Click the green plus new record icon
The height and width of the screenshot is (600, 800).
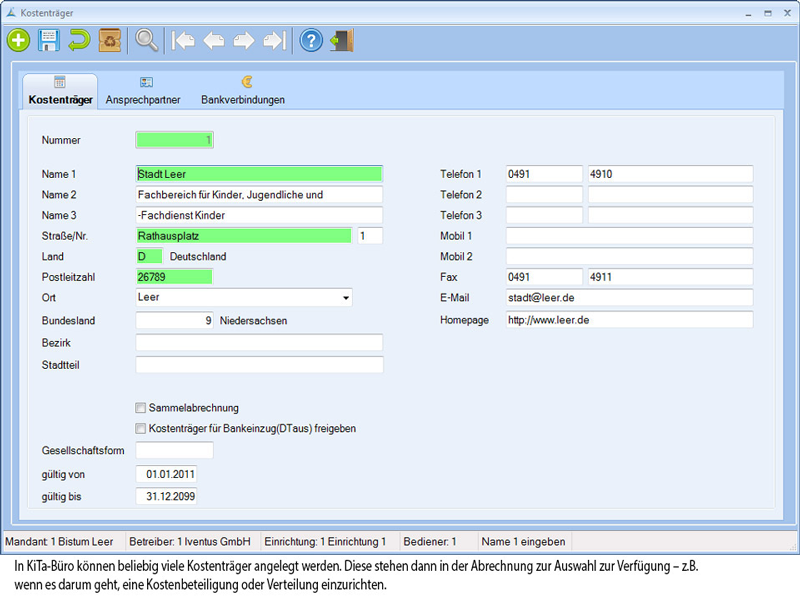click(x=19, y=40)
